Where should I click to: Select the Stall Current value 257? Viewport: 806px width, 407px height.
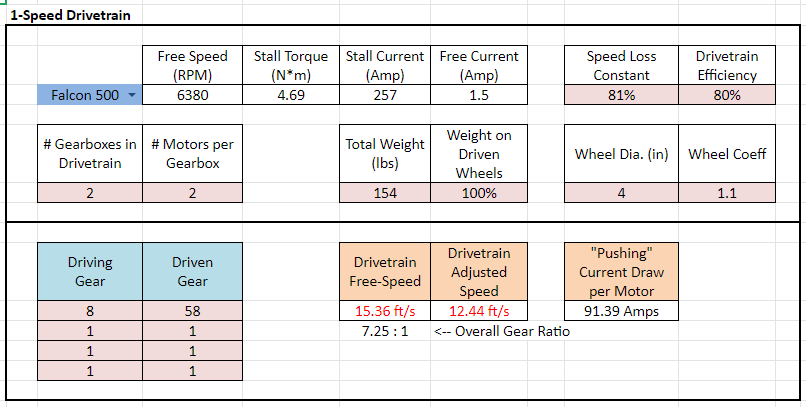385,96
